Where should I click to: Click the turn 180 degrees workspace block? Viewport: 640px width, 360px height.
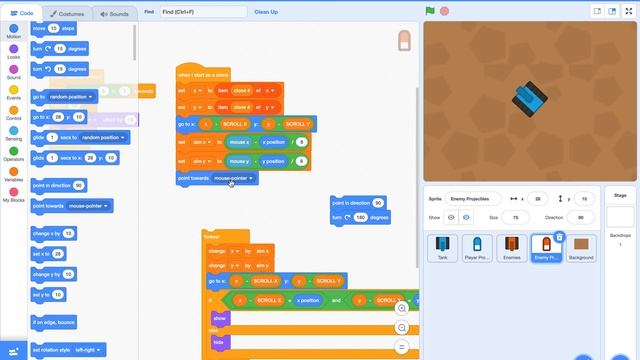point(360,218)
